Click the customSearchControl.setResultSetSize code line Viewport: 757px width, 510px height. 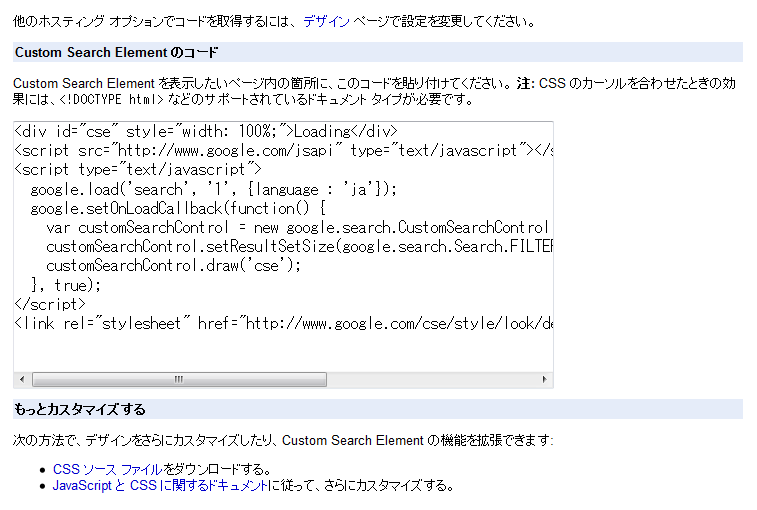pos(299,247)
